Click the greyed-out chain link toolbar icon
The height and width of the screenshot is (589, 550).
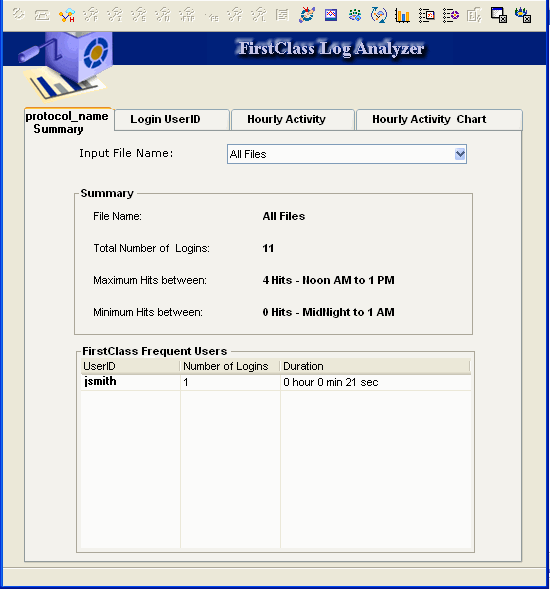tap(18, 14)
